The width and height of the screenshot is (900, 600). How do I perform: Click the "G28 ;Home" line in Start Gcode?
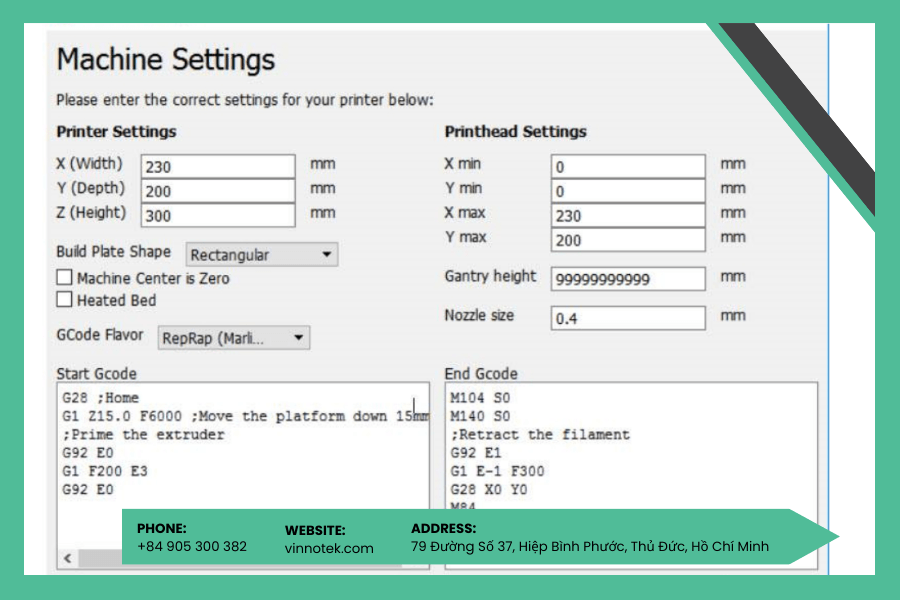(100, 397)
